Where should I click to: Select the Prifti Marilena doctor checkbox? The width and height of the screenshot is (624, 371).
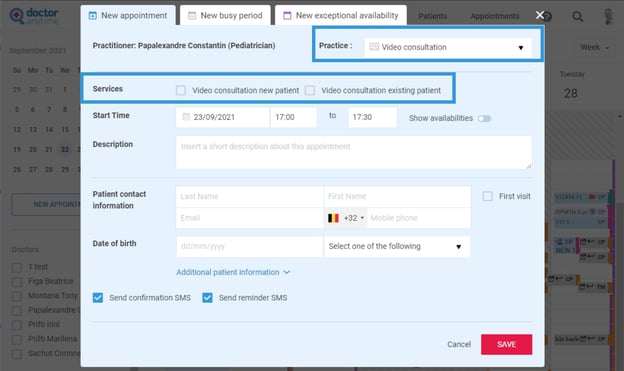[17, 340]
